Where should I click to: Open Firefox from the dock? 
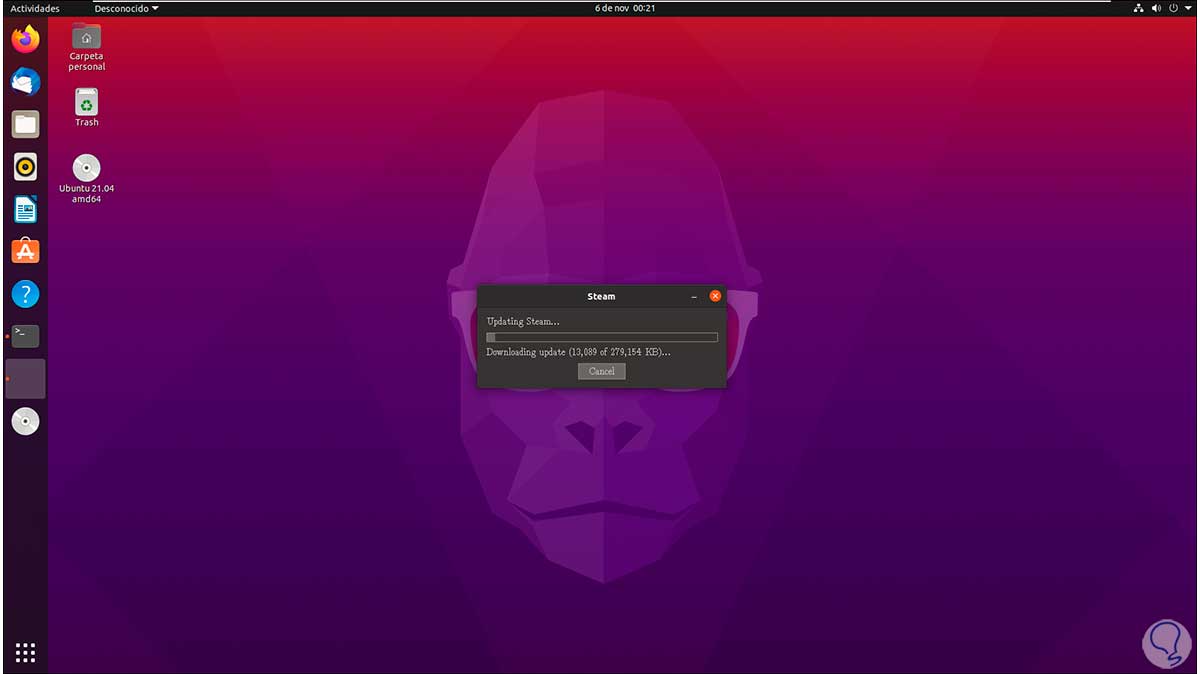coord(25,39)
